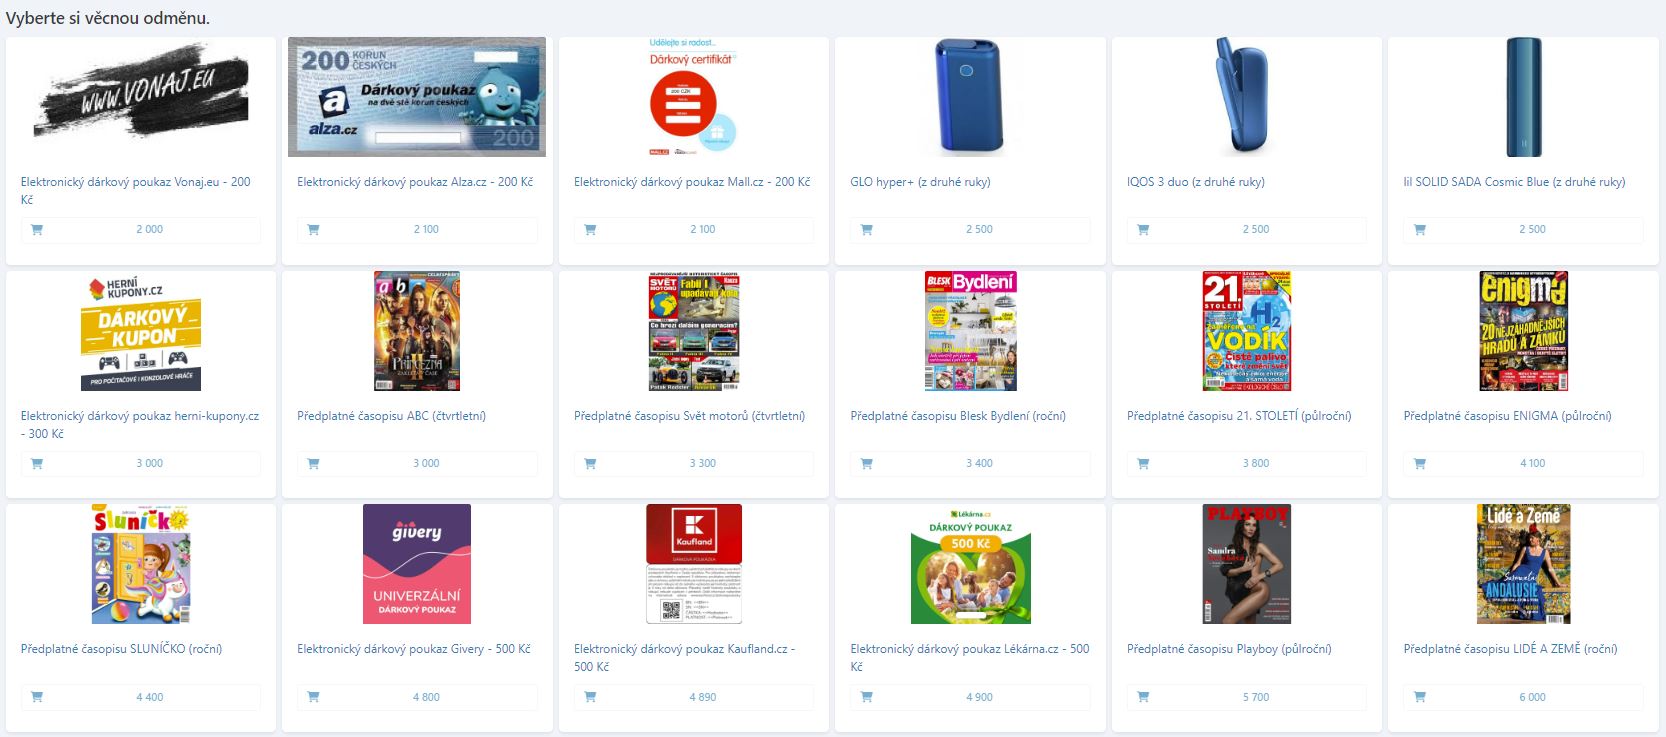Click cart icon for IQOS 3 duo
This screenshot has width=1666, height=737.
click(x=1143, y=230)
